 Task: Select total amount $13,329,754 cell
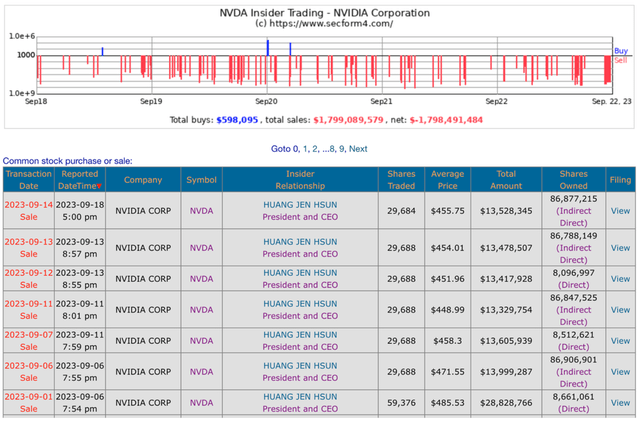pyautogui.click(x=506, y=310)
